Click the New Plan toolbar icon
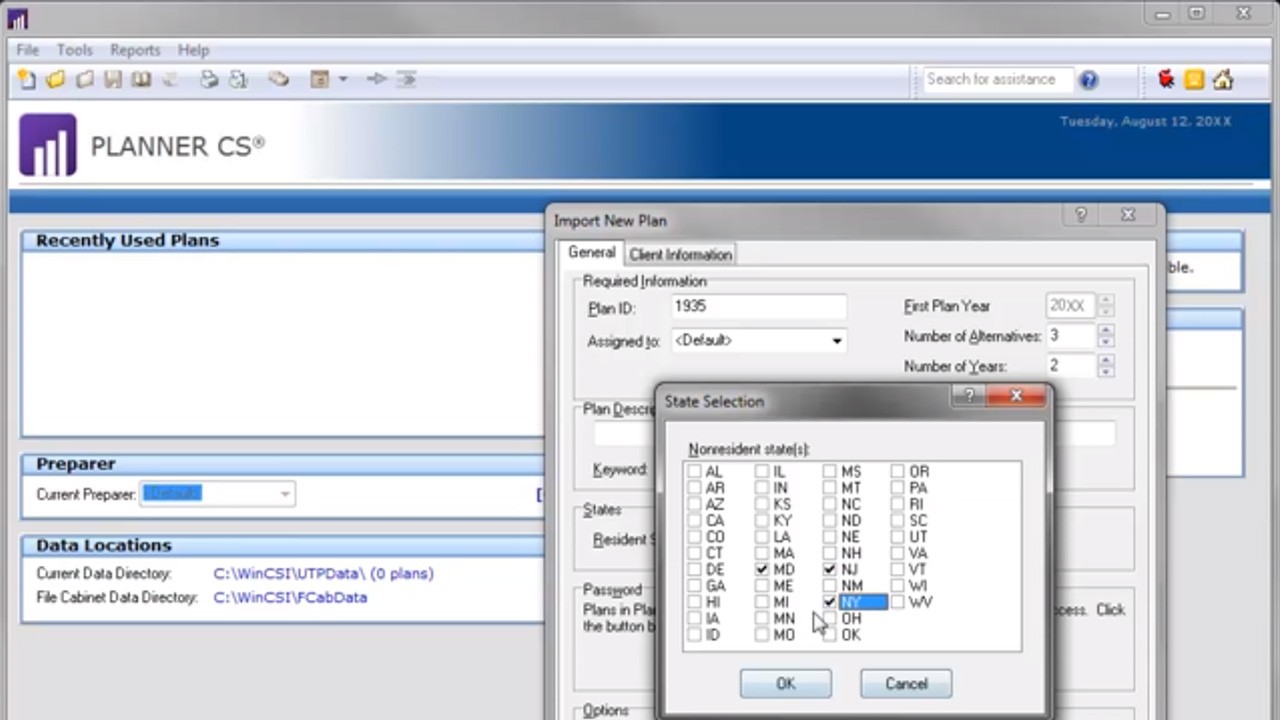This screenshot has height=720, width=1280. click(27, 80)
